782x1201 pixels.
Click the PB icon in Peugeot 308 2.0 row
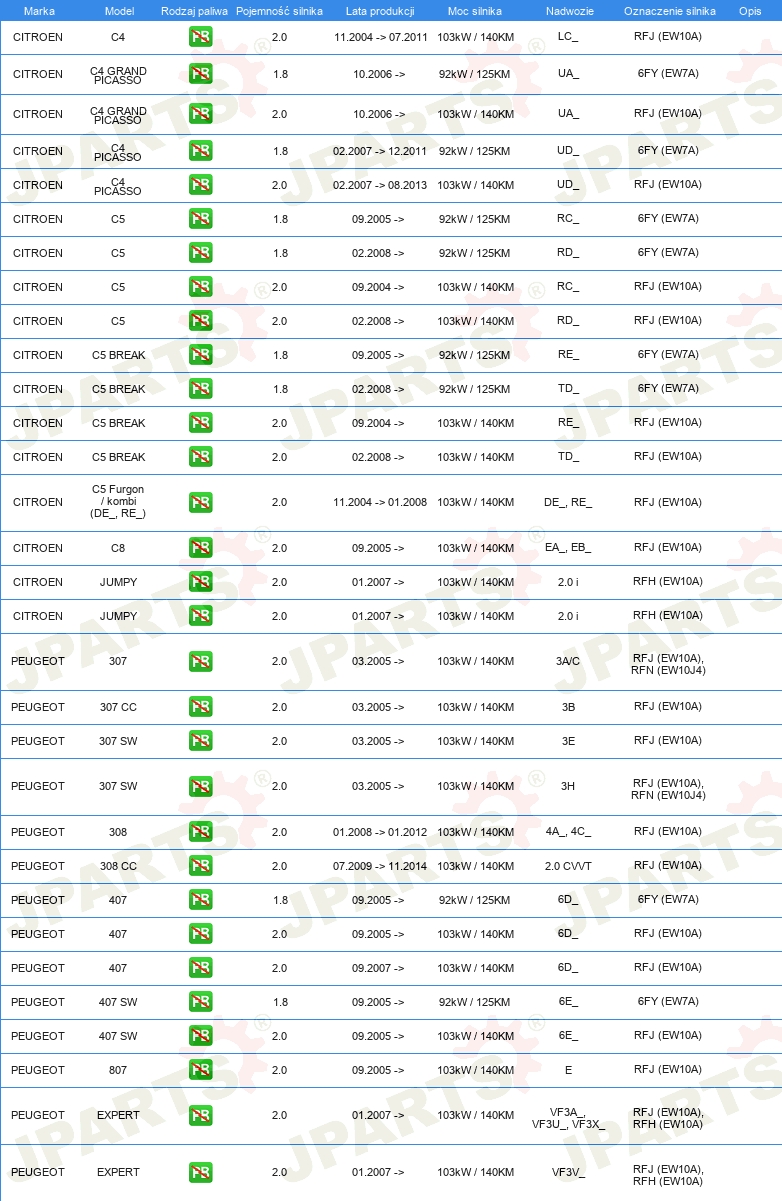[201, 832]
